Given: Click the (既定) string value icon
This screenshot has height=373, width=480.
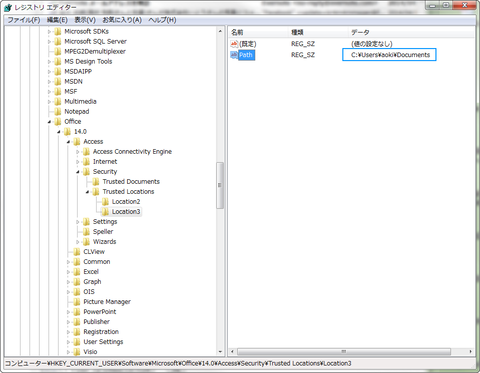Looking at the screenshot, I should (x=234, y=44).
